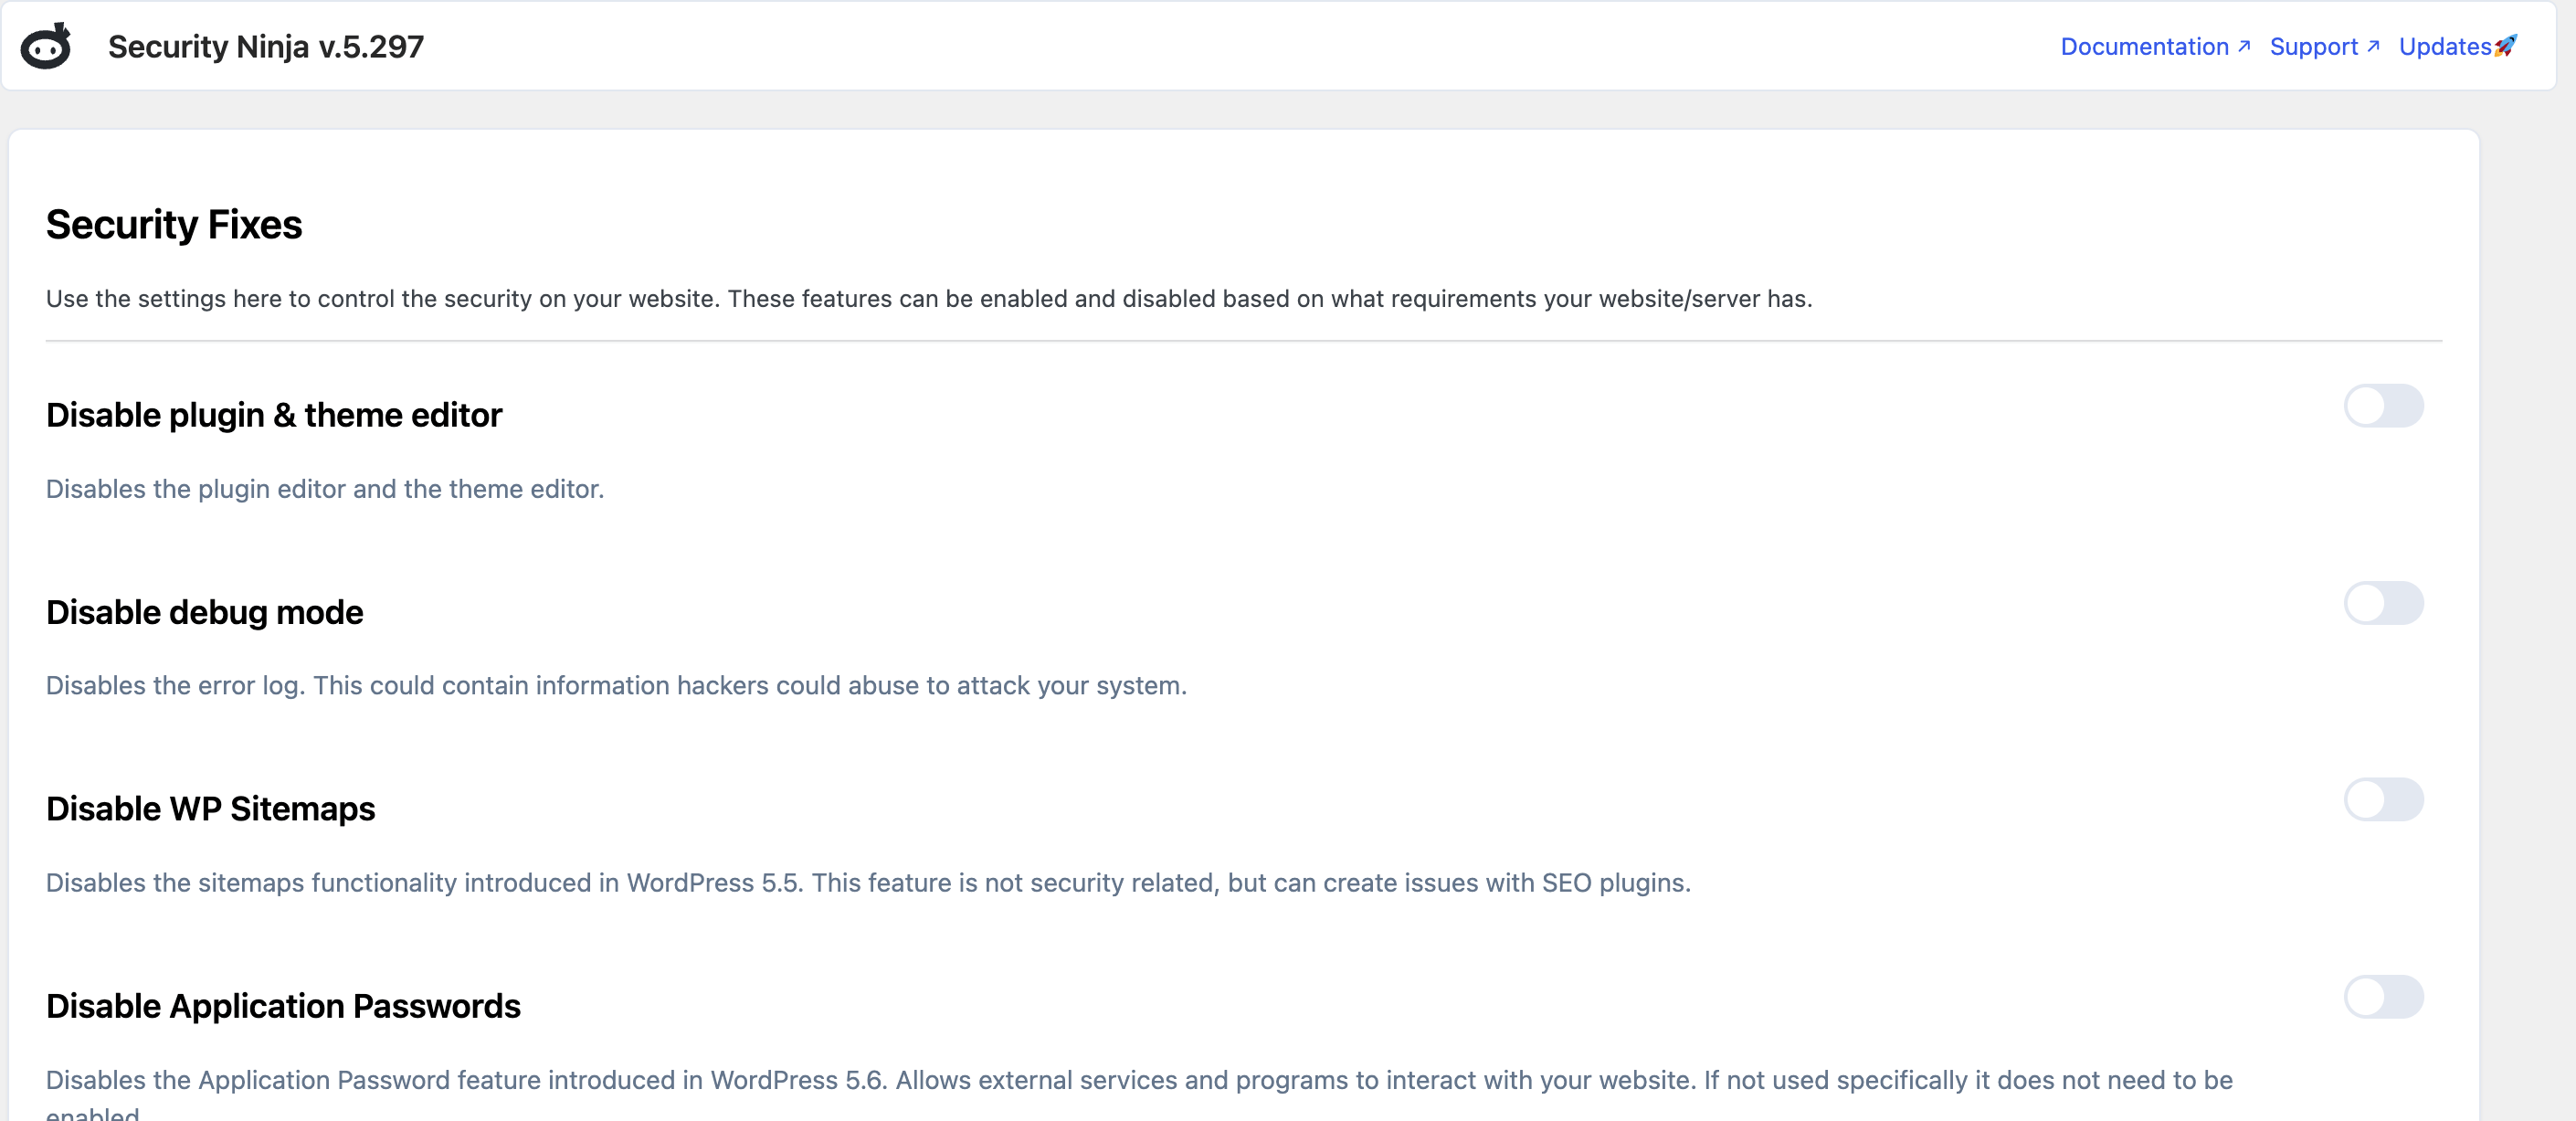Click the Security Ninja v.5.297 title
The image size is (2576, 1121).
coord(266,46)
